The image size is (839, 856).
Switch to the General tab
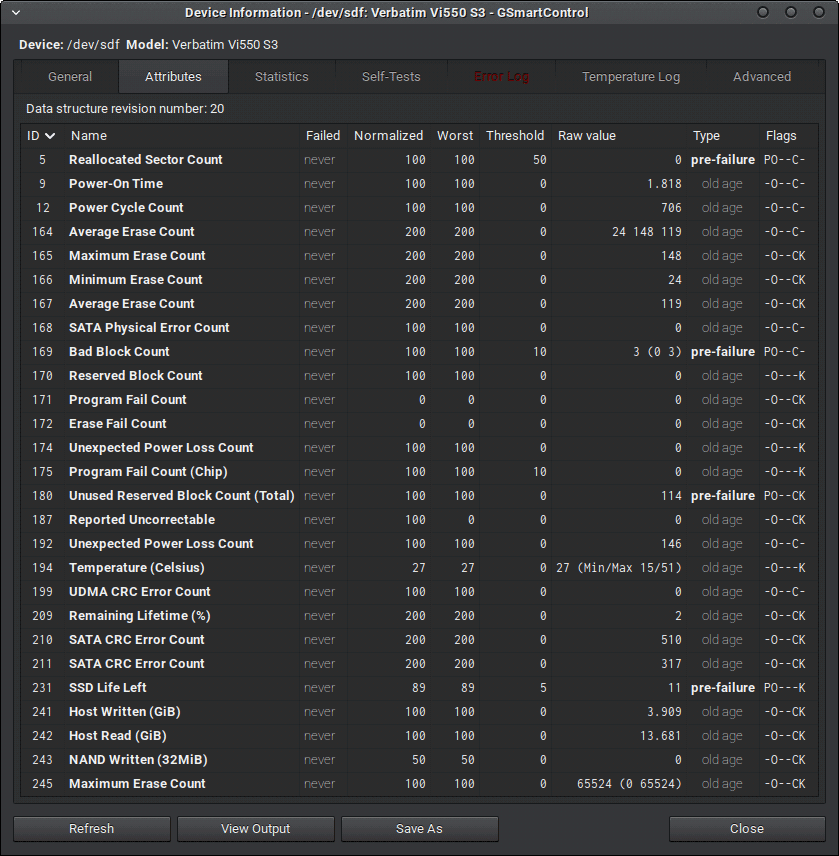tap(70, 77)
